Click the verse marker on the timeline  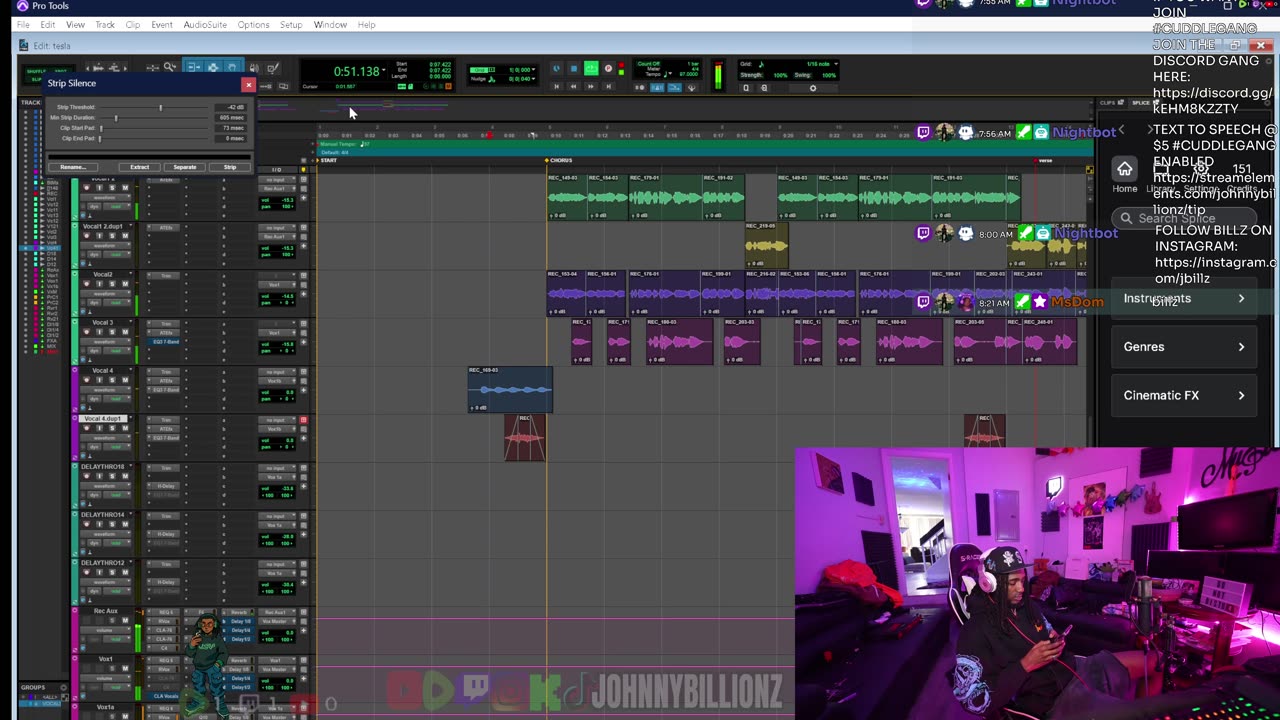[1042, 160]
